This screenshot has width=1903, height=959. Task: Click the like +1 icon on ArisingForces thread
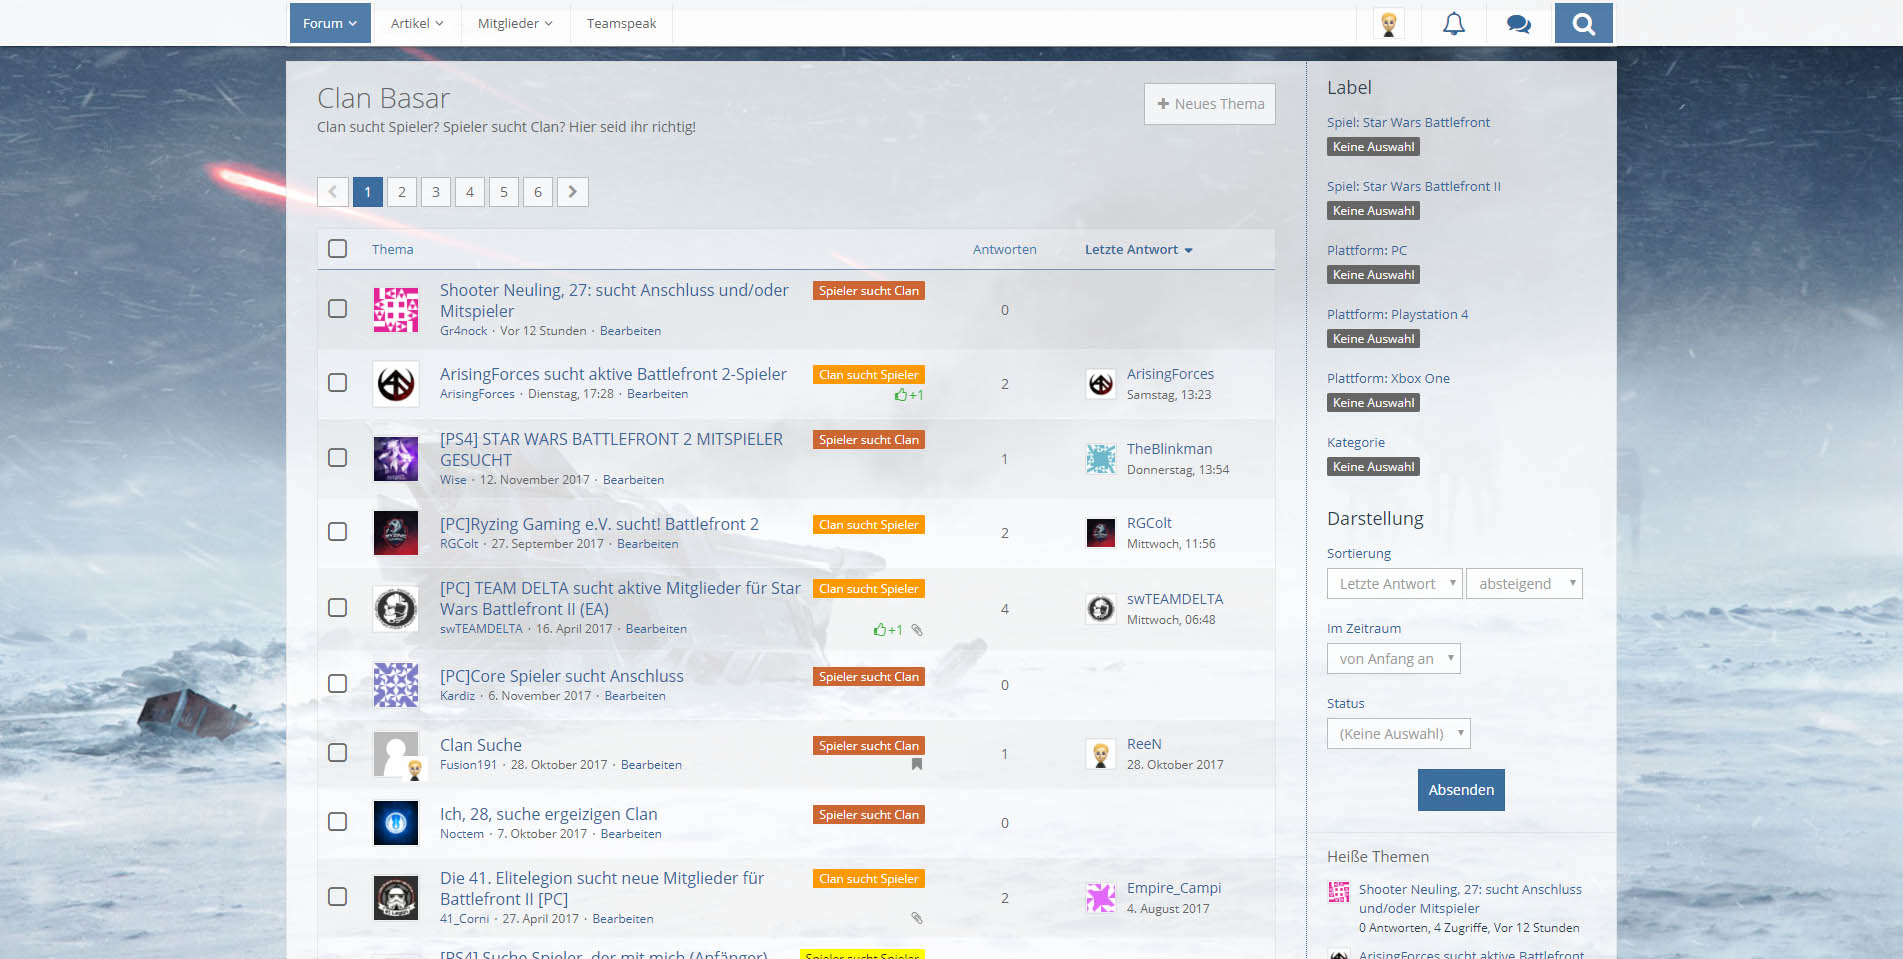click(909, 395)
